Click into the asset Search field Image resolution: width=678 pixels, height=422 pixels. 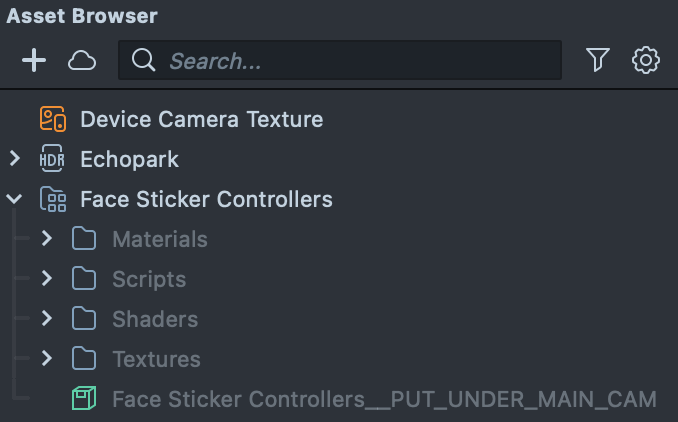pyautogui.click(x=360, y=61)
